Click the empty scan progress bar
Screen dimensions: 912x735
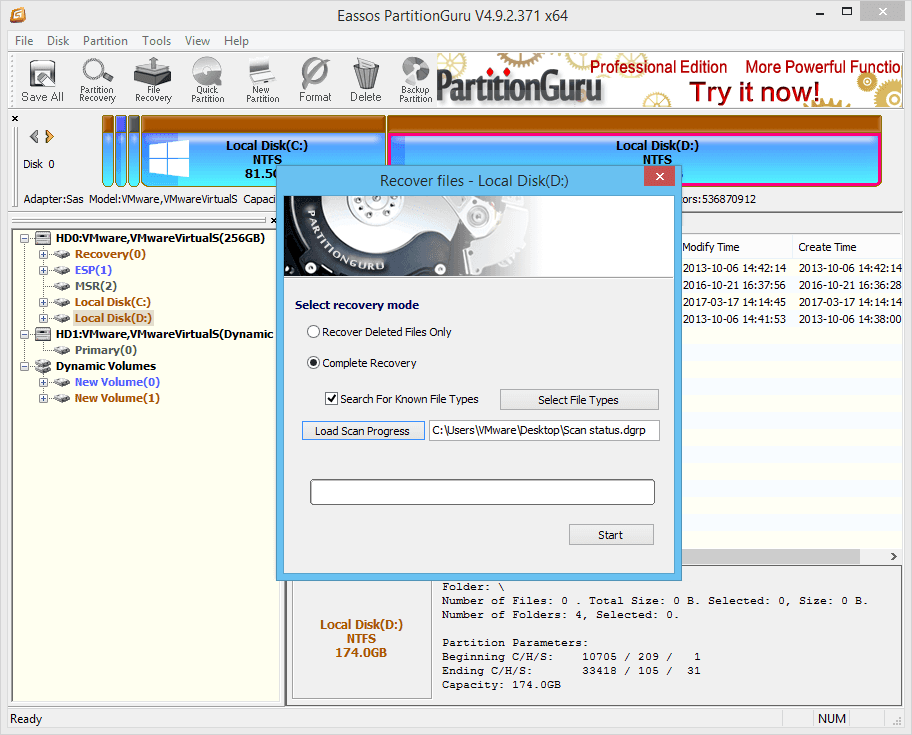click(482, 492)
